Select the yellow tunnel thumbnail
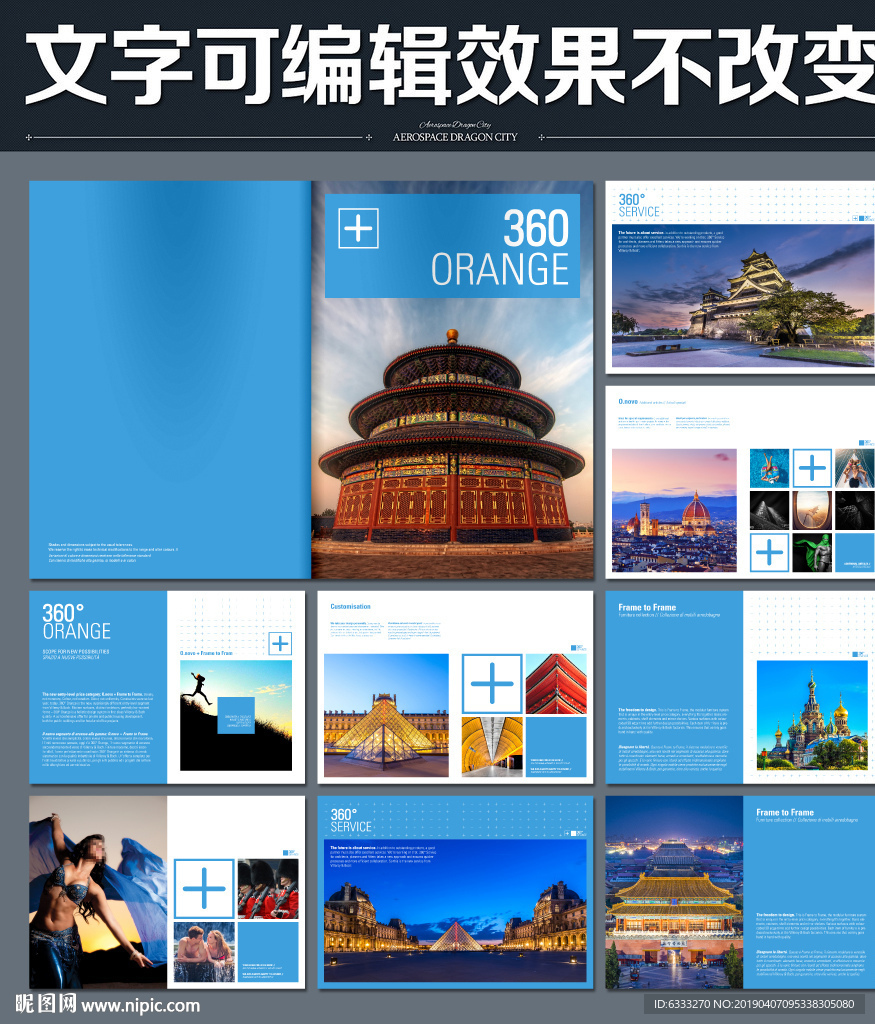The width and height of the screenshot is (875, 1024). [492, 746]
